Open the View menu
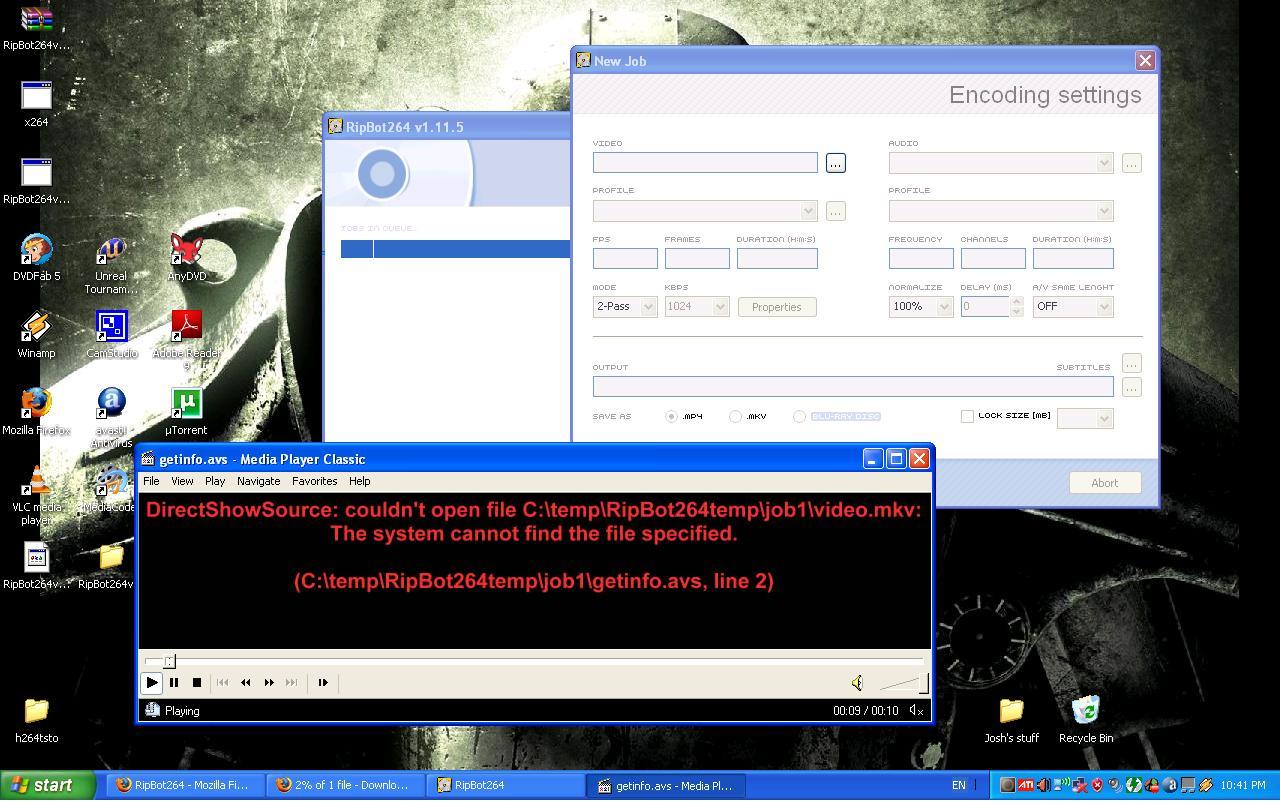Screen dimensions: 1280x804 (x=182, y=481)
